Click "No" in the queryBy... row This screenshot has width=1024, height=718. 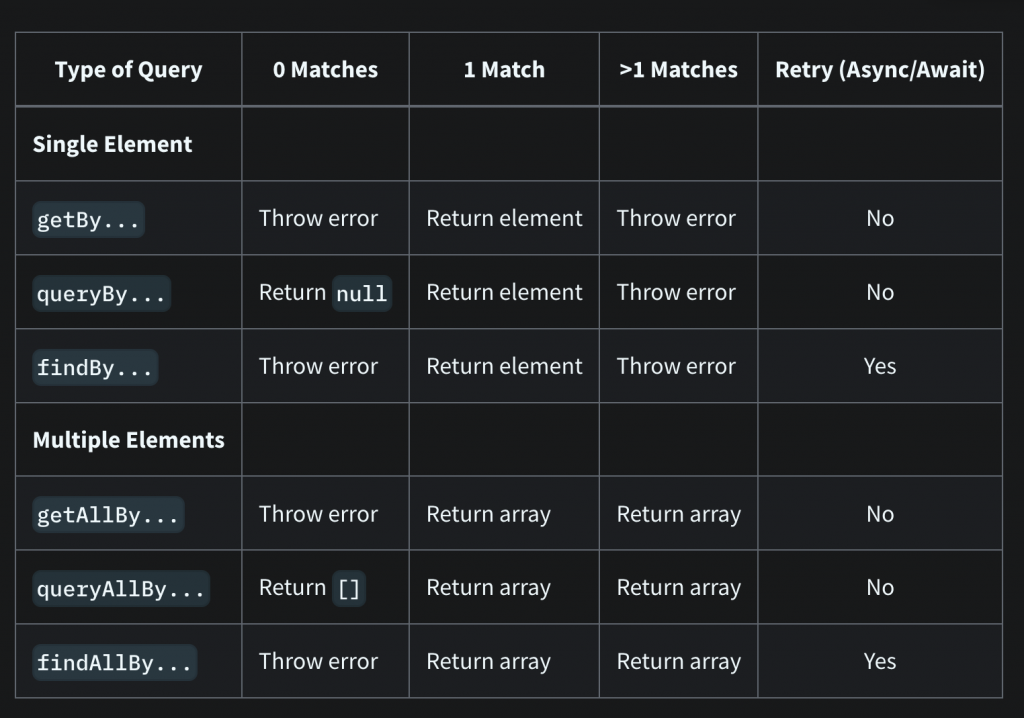click(880, 292)
